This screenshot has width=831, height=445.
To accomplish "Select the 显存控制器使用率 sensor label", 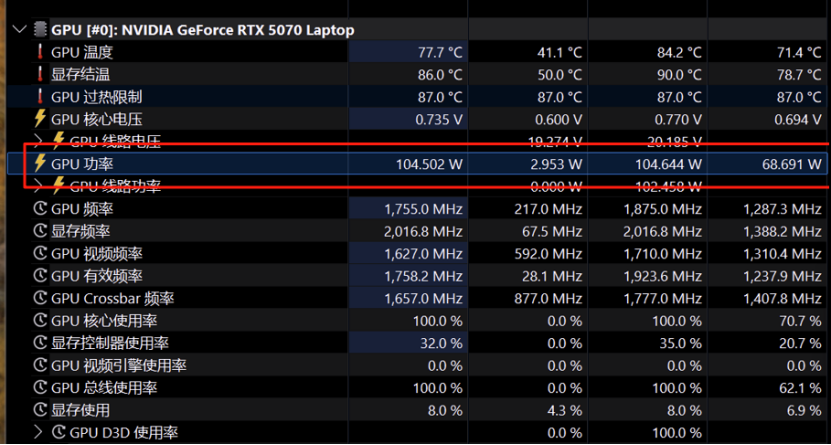I will [110, 343].
